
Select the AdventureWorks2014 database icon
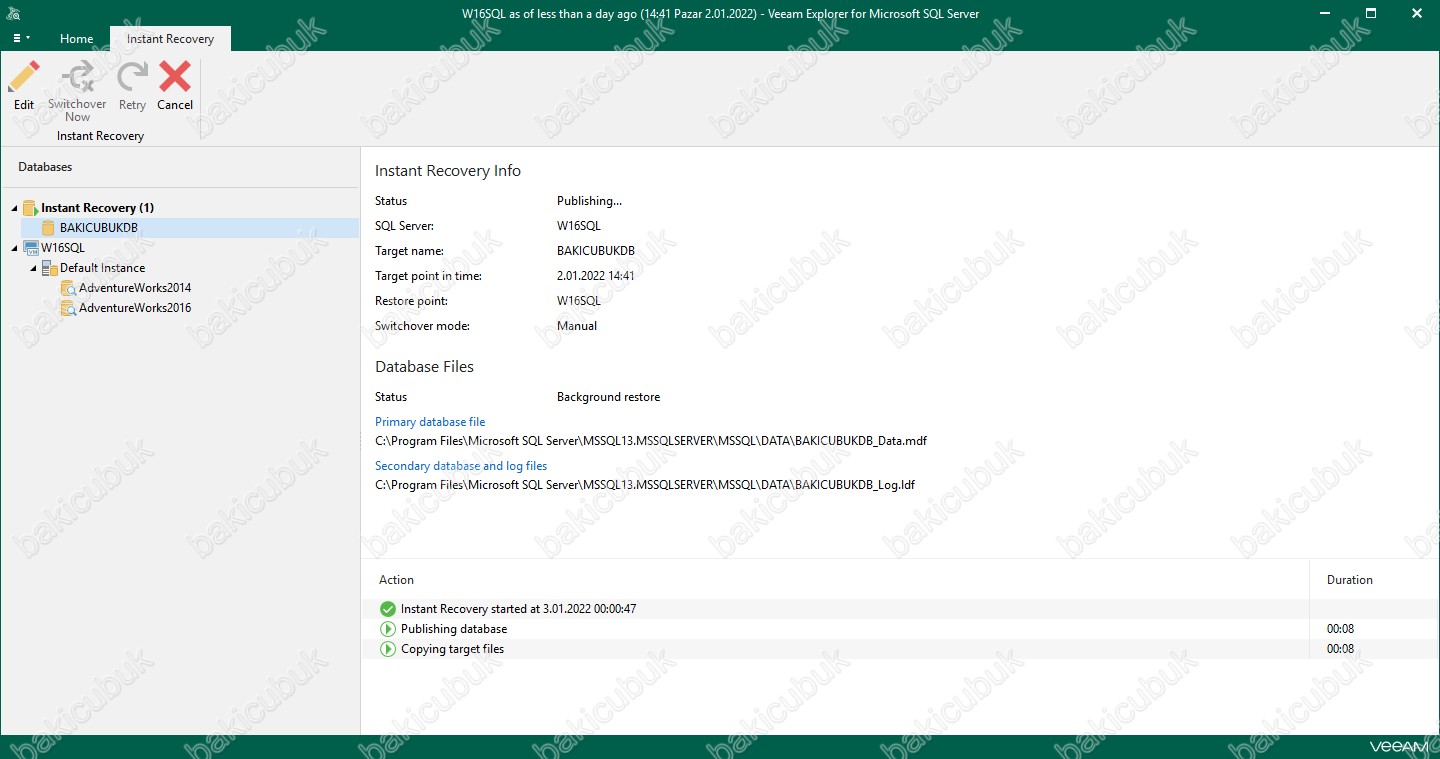click(68, 288)
